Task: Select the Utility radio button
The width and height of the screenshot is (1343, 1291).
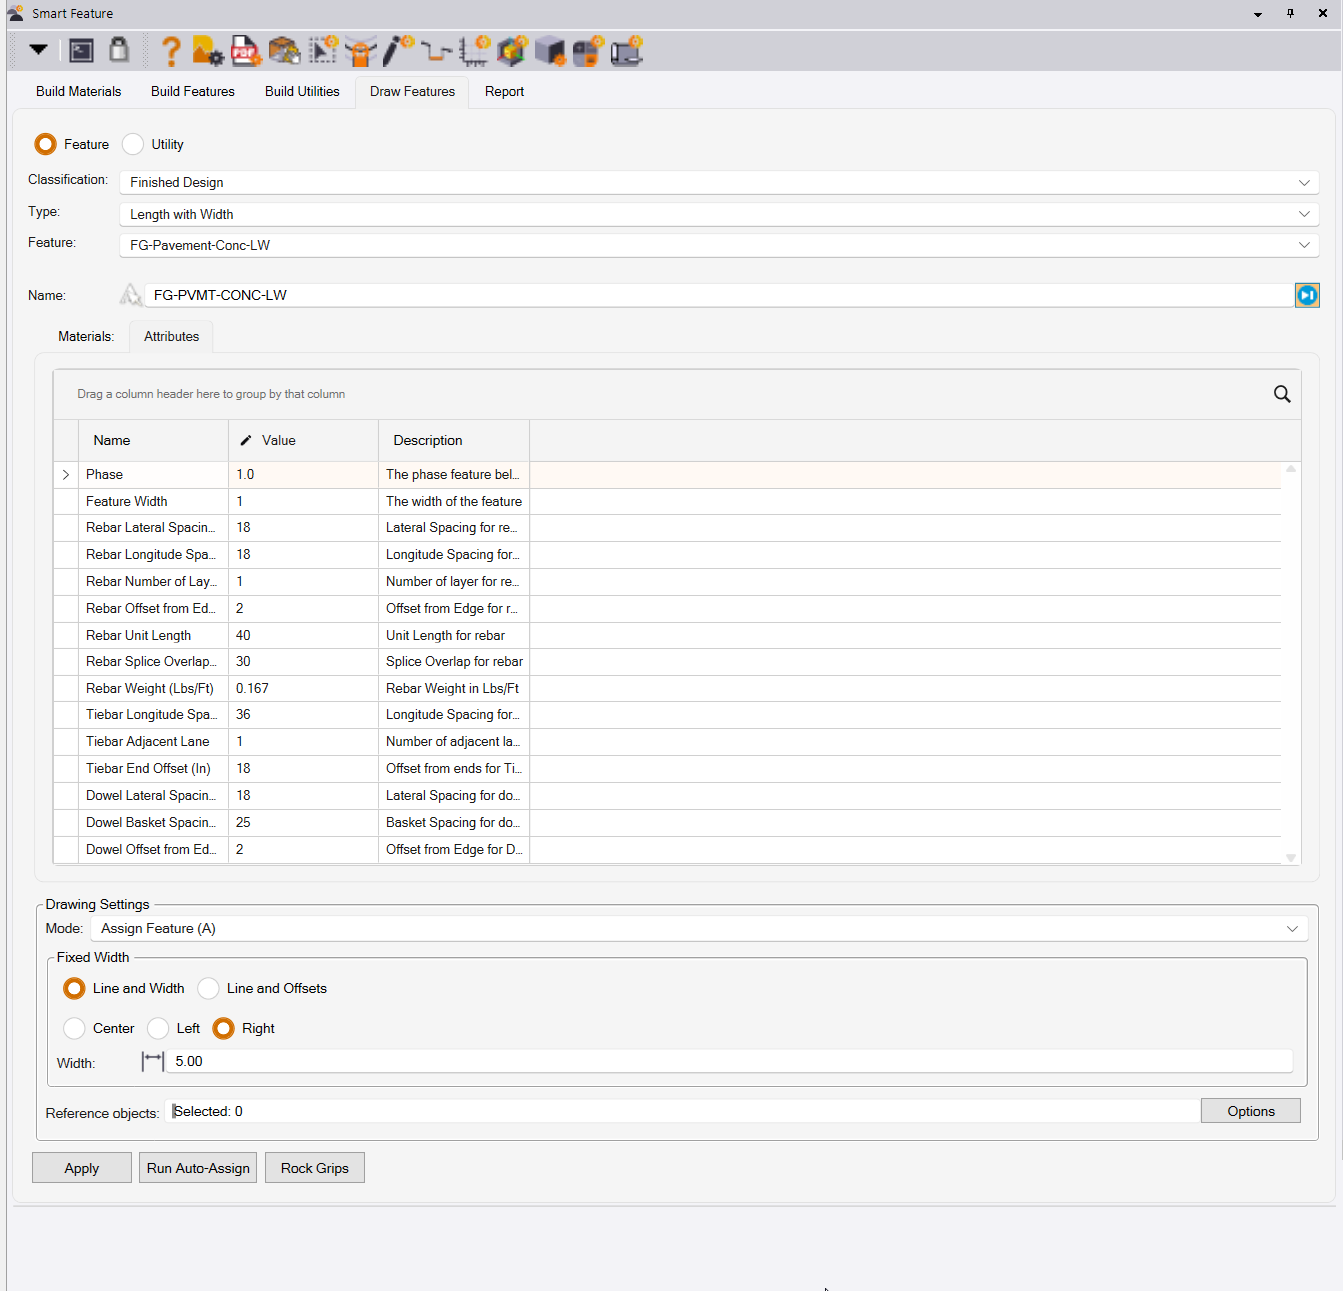Action: point(133,144)
